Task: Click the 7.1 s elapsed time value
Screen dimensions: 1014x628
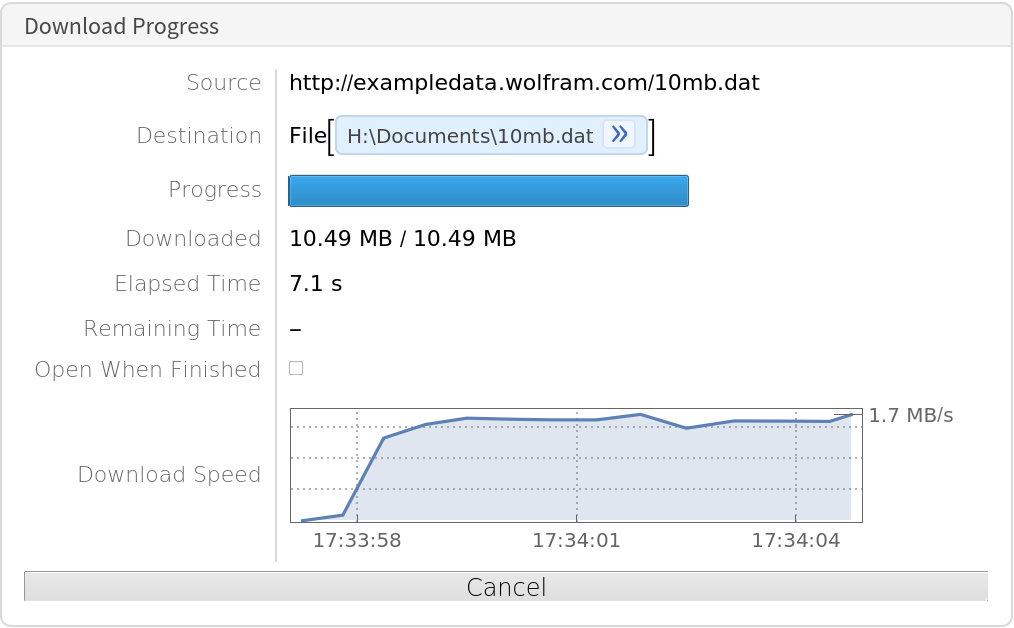Action: (315, 284)
